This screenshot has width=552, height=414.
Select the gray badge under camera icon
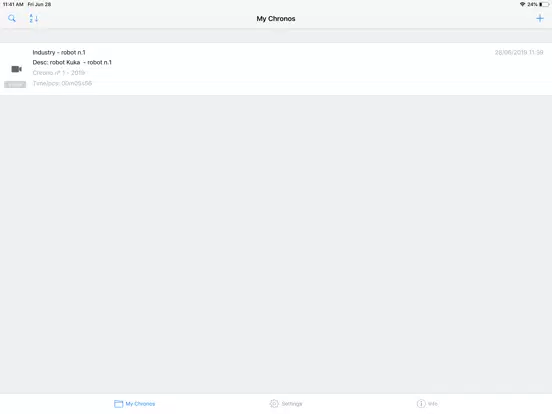tap(15, 84)
